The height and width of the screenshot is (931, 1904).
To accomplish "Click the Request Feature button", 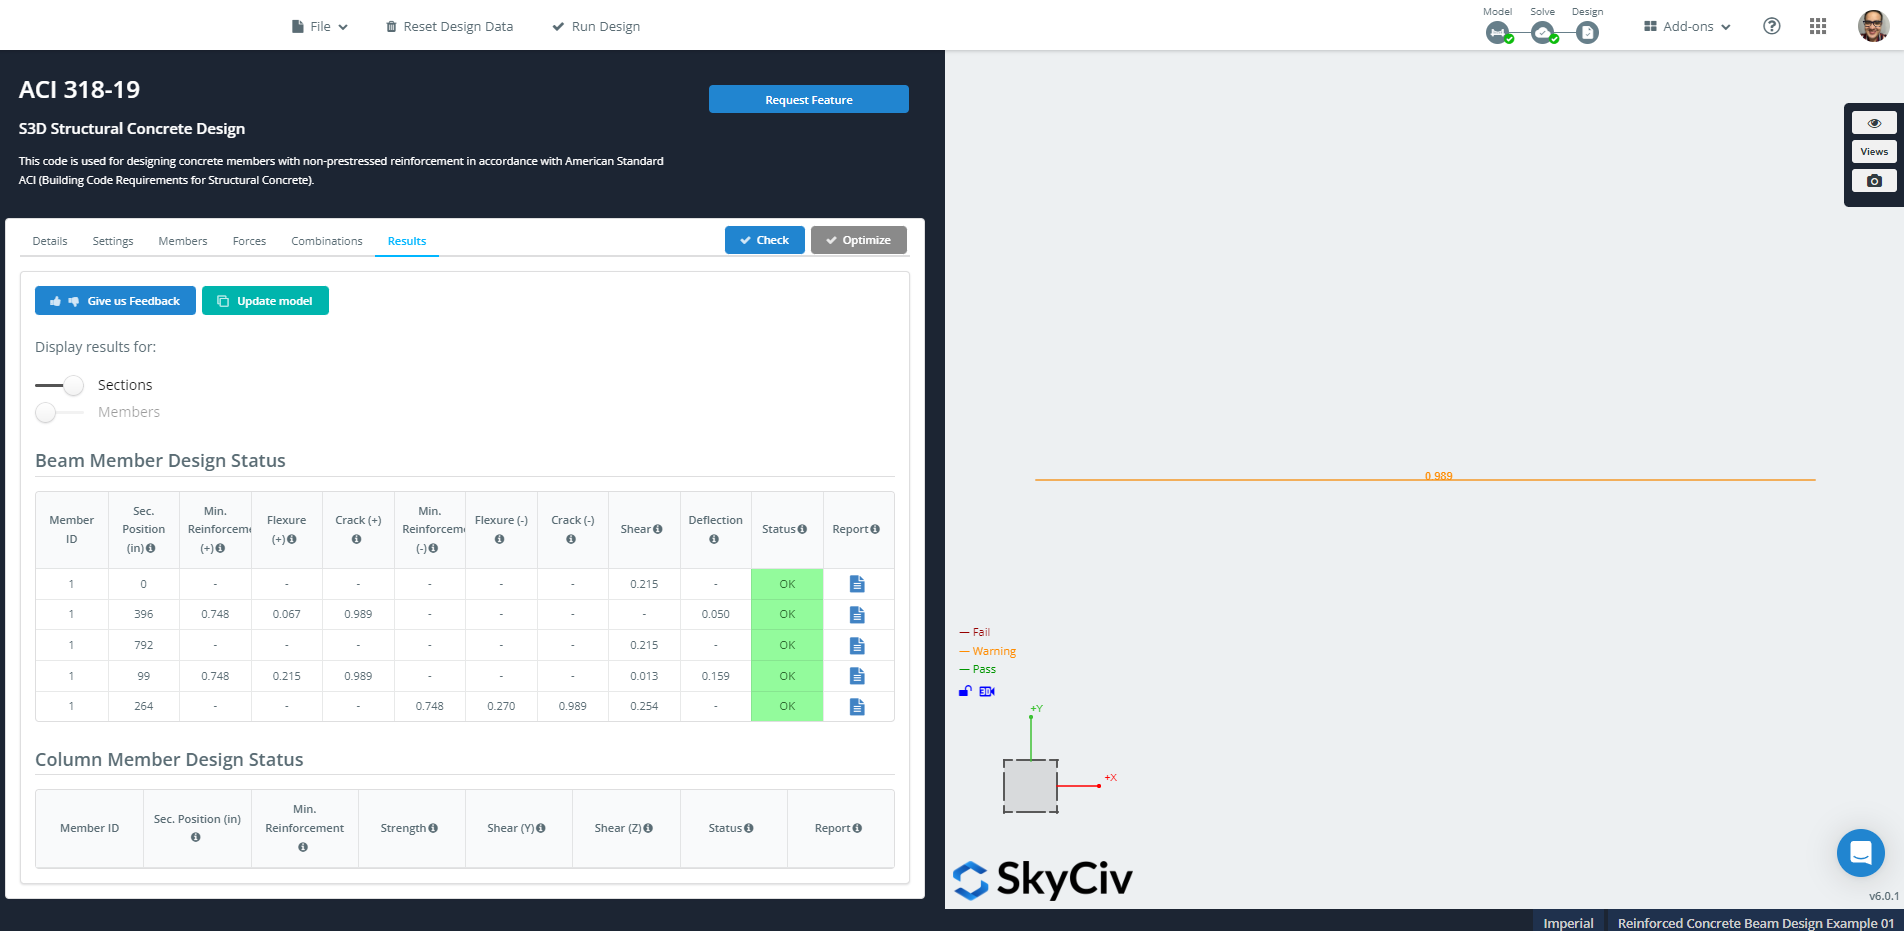I will [808, 99].
